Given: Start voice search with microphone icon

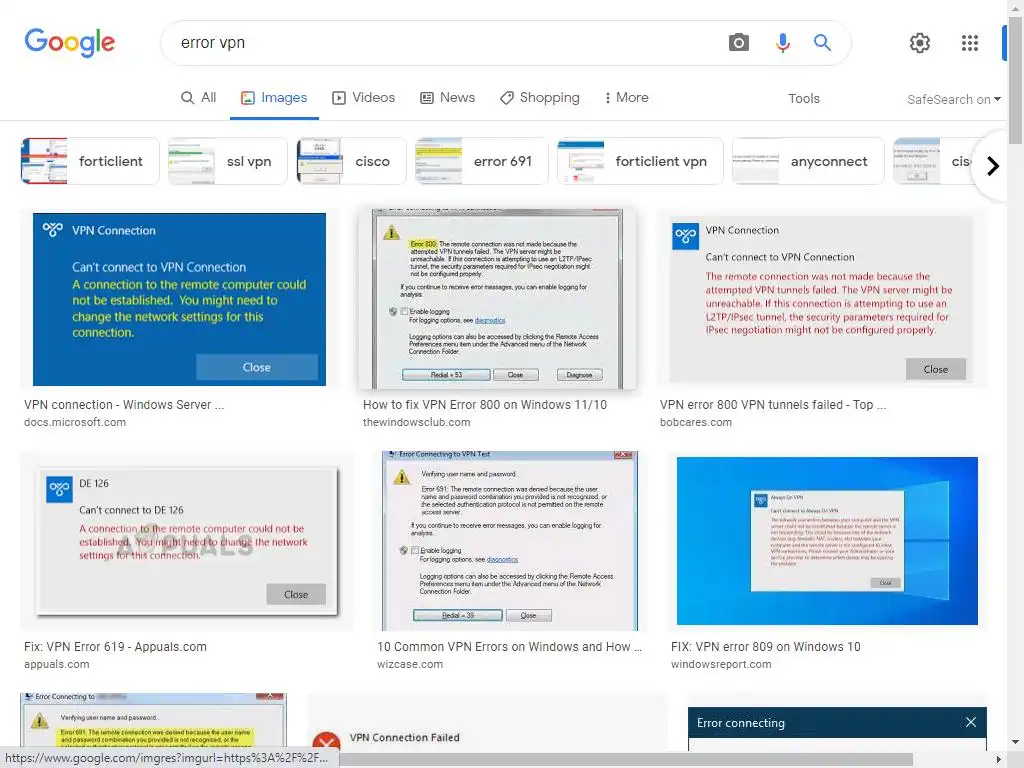Looking at the screenshot, I should point(782,43).
